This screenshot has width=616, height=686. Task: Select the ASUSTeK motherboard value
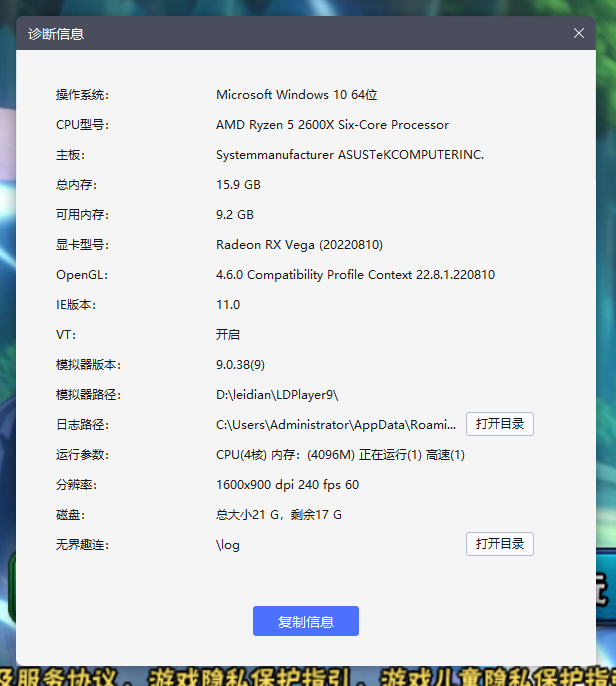point(349,155)
